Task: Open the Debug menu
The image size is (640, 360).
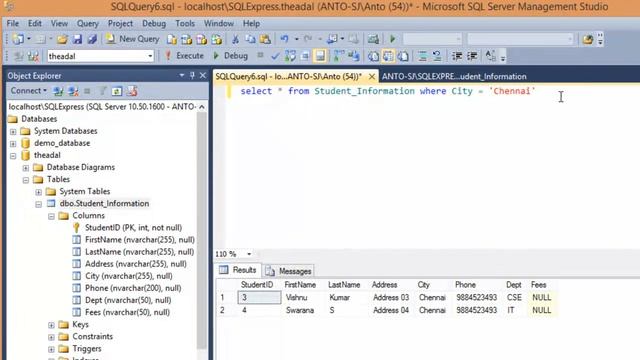Action: [x=154, y=24]
